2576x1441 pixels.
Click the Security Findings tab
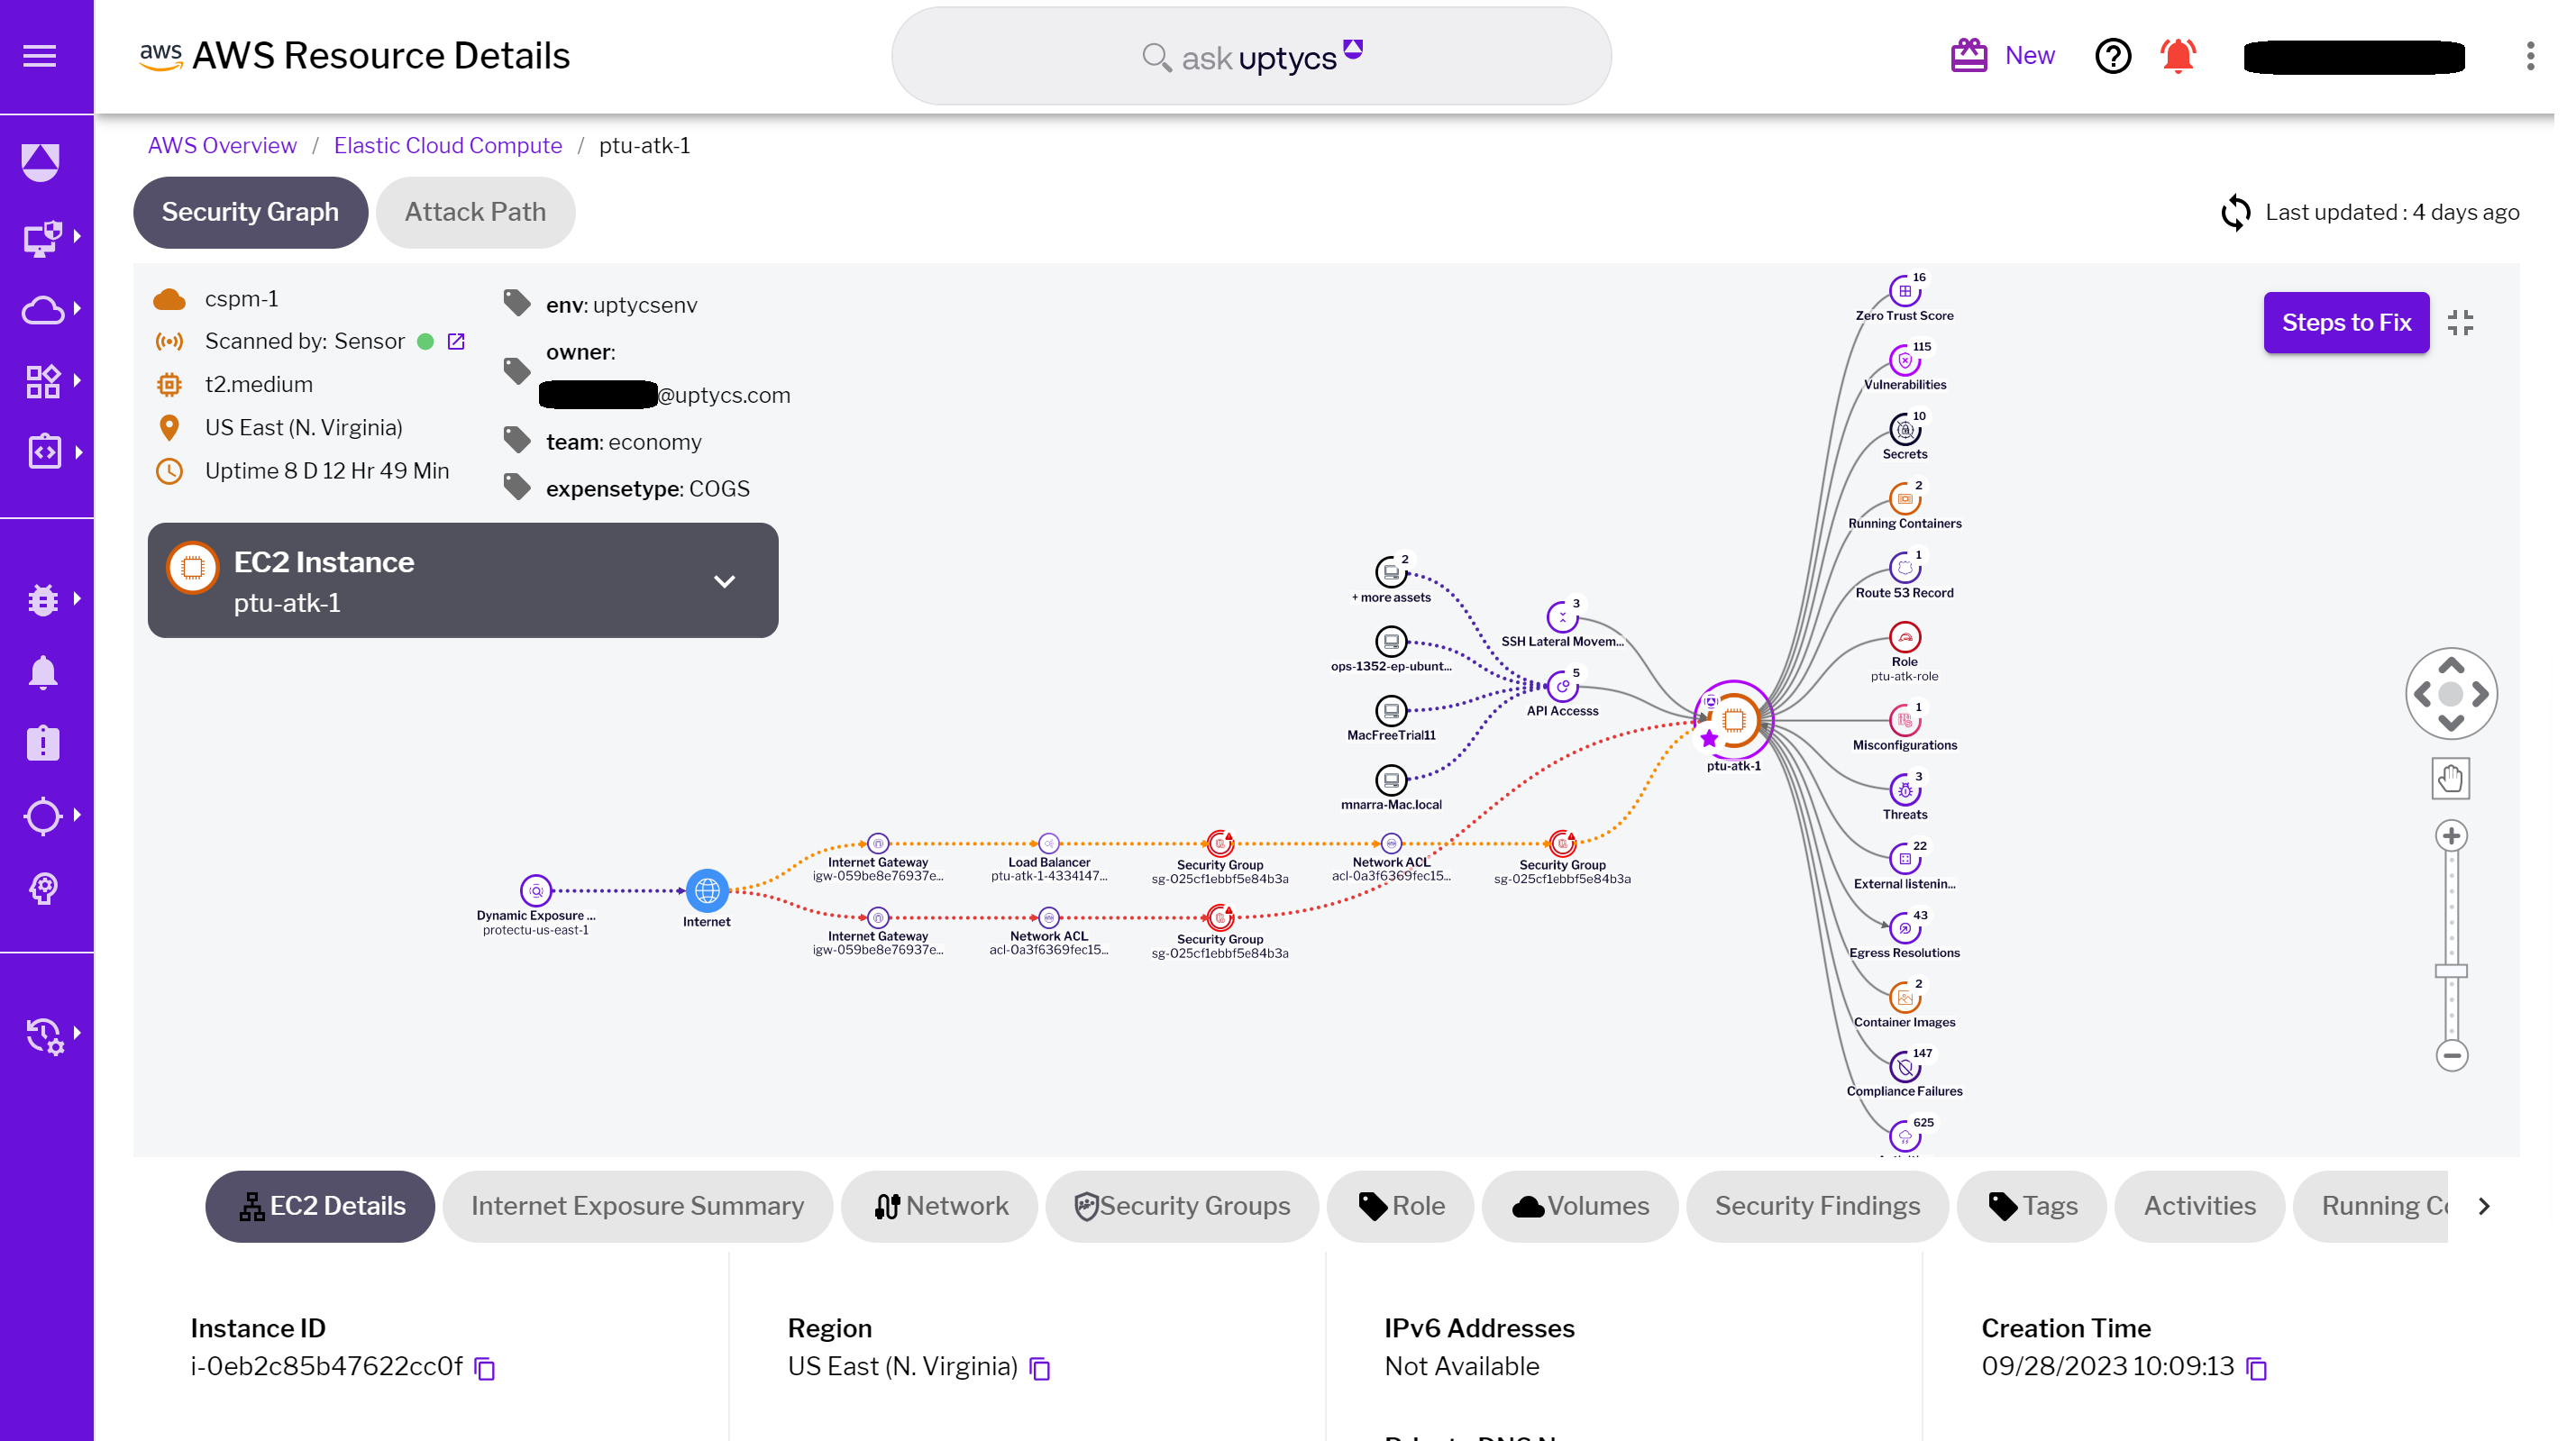click(x=1817, y=1206)
